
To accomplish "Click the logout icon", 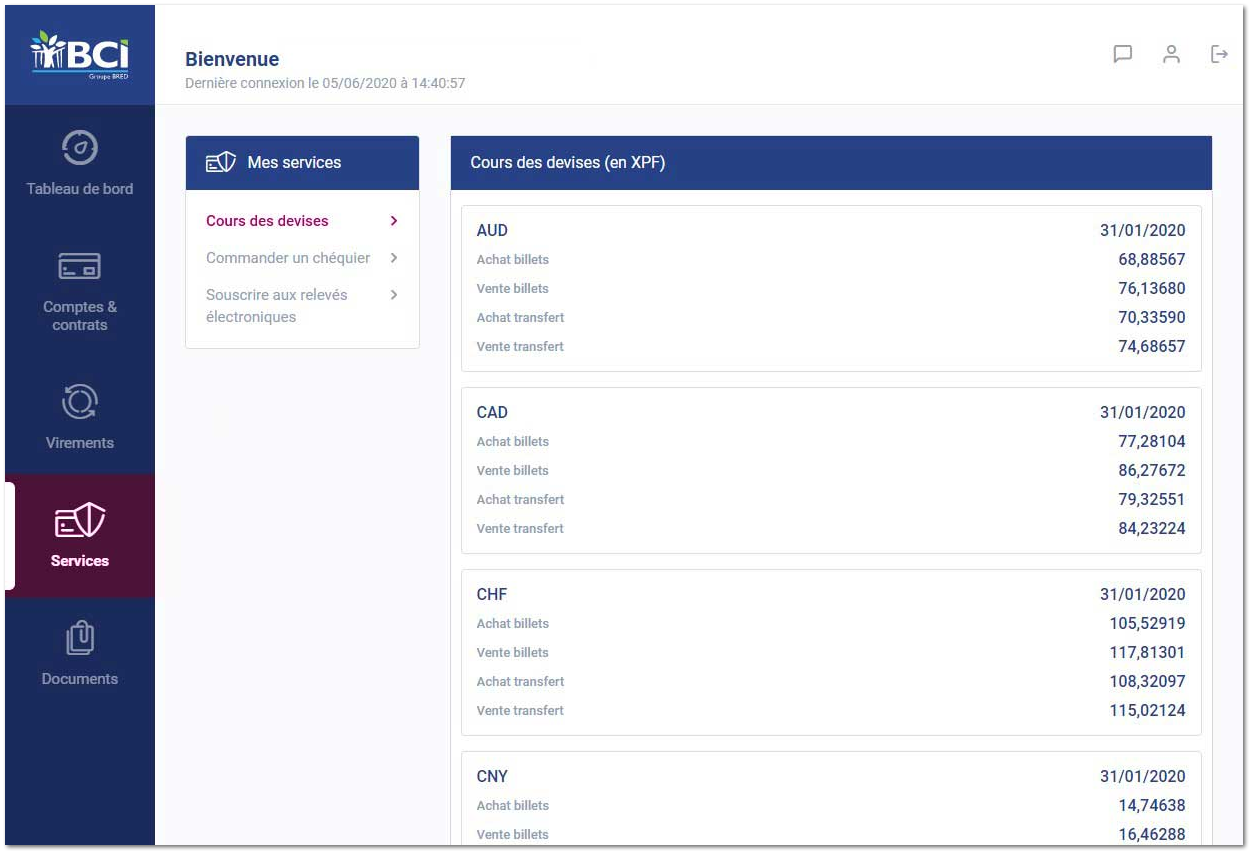I will (1219, 54).
